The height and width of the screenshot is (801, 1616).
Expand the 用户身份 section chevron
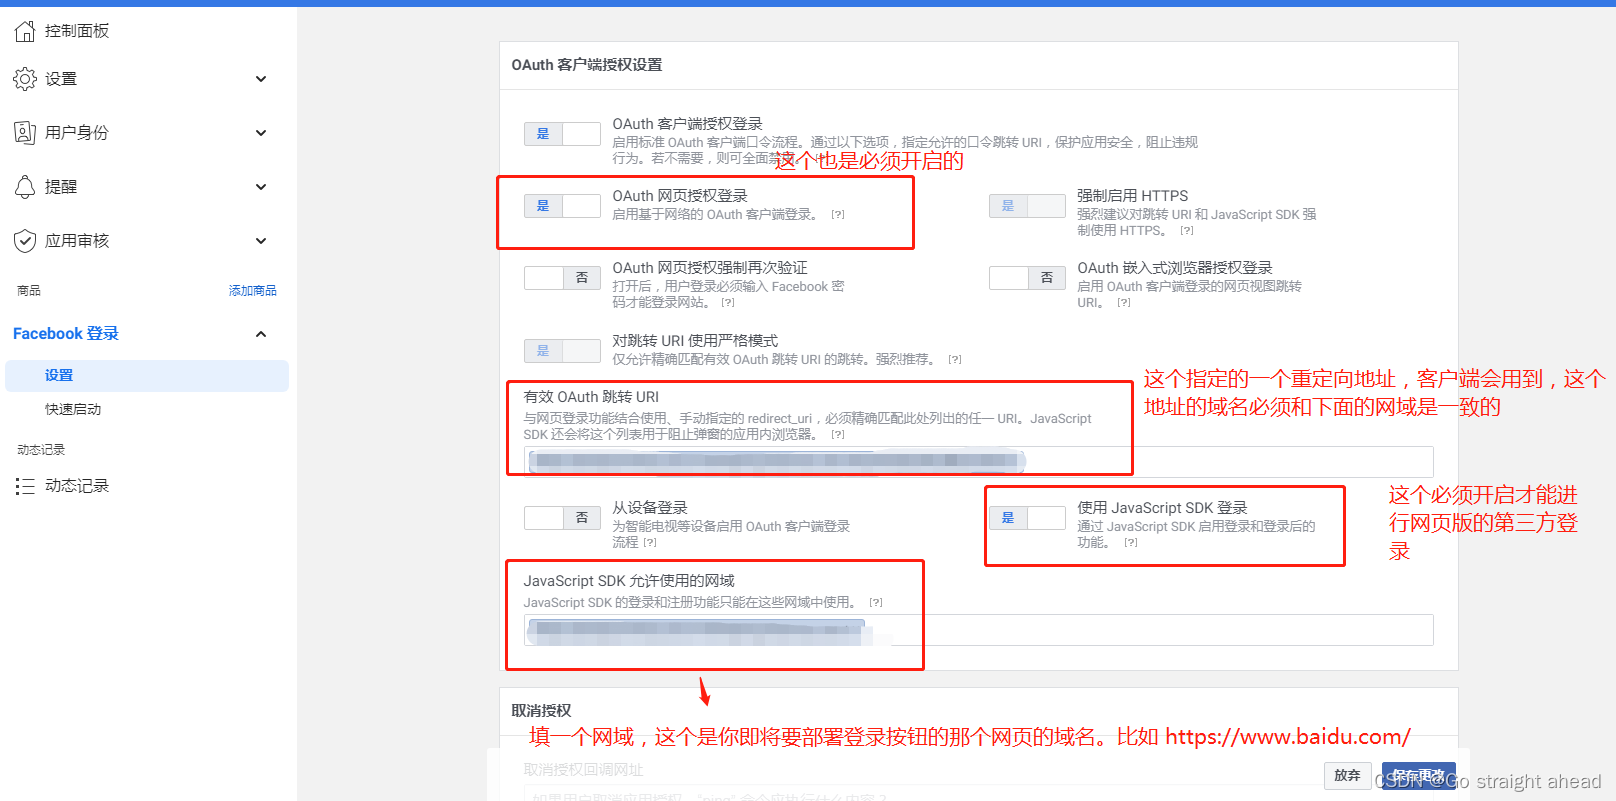click(x=261, y=133)
